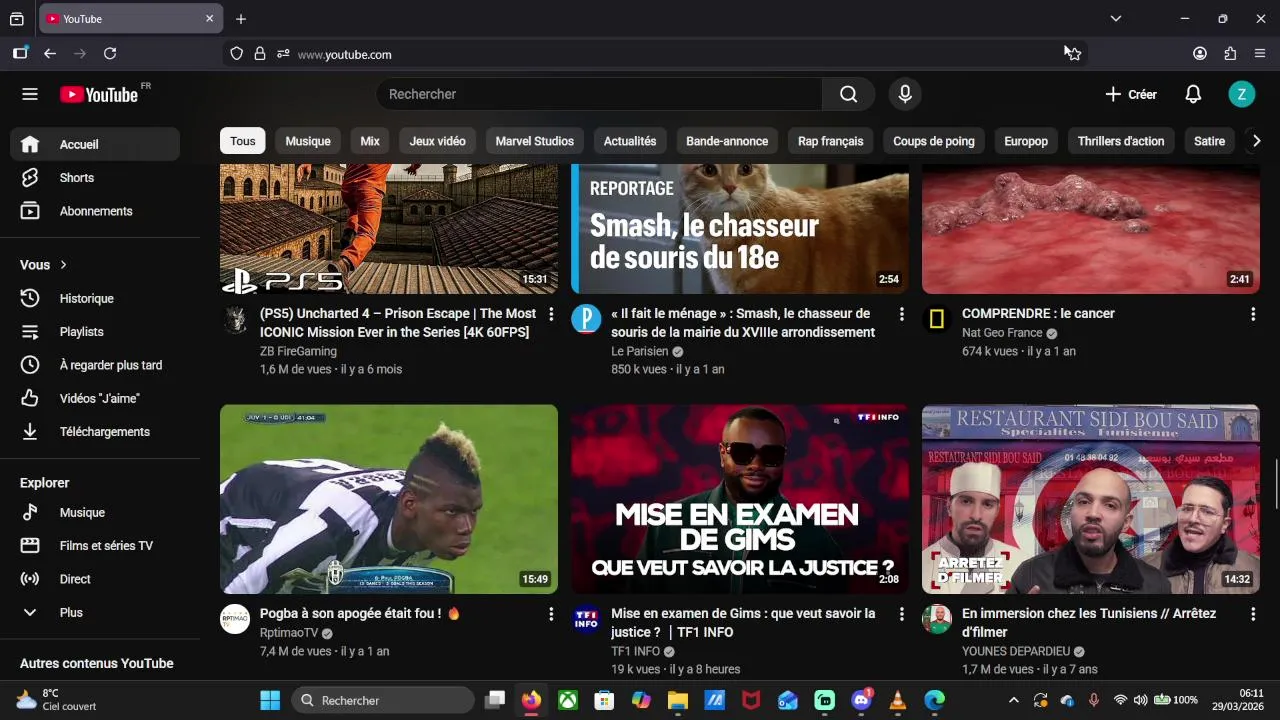Open the browser extensions puzzle icon
1280x720 pixels.
[1230, 54]
